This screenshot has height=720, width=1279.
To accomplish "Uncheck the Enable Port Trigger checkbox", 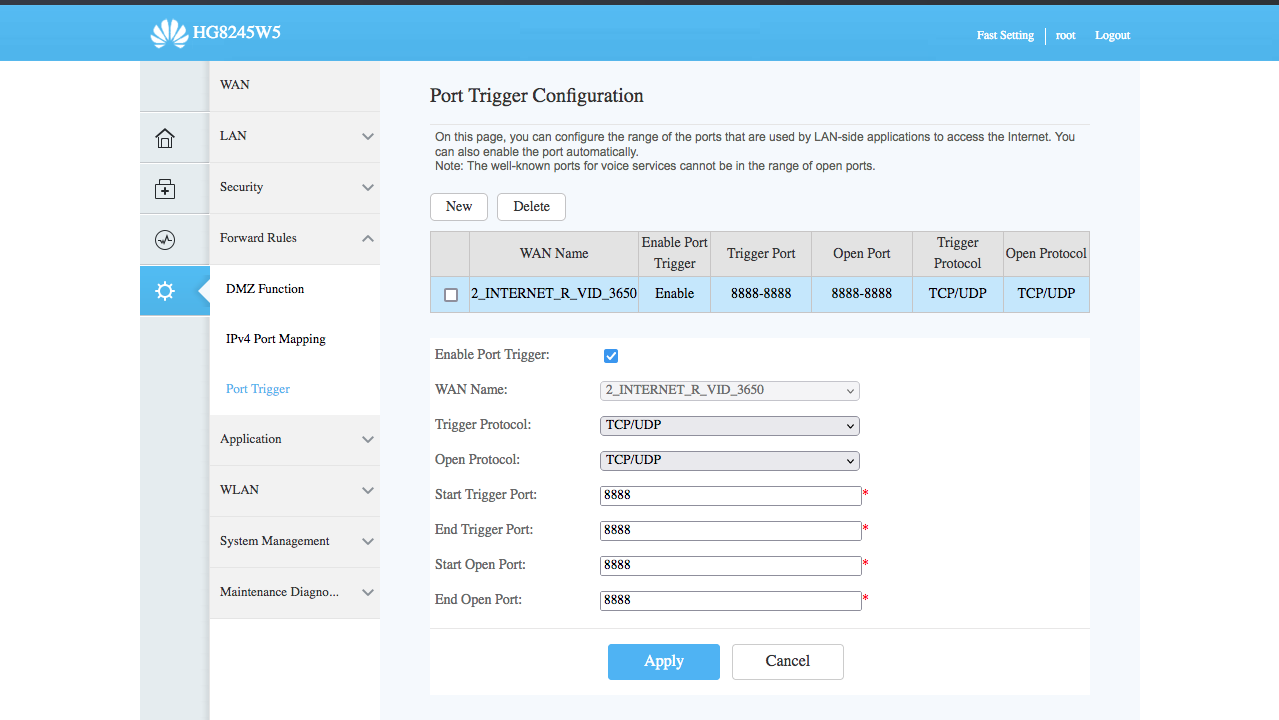I will pos(611,356).
